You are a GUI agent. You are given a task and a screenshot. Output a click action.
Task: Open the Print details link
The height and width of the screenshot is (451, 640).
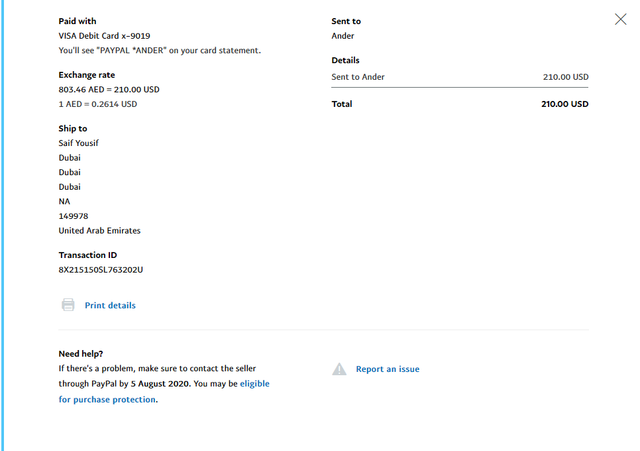(x=110, y=305)
